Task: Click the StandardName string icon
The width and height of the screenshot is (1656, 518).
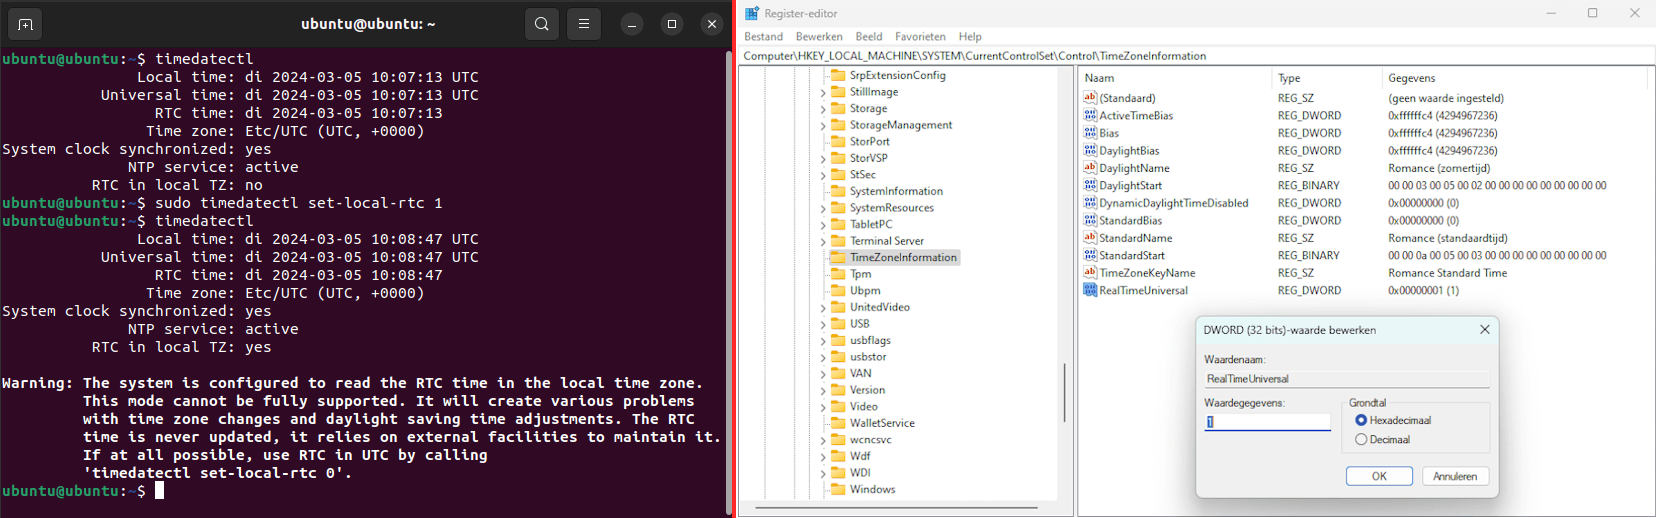Action: pyautogui.click(x=1090, y=238)
